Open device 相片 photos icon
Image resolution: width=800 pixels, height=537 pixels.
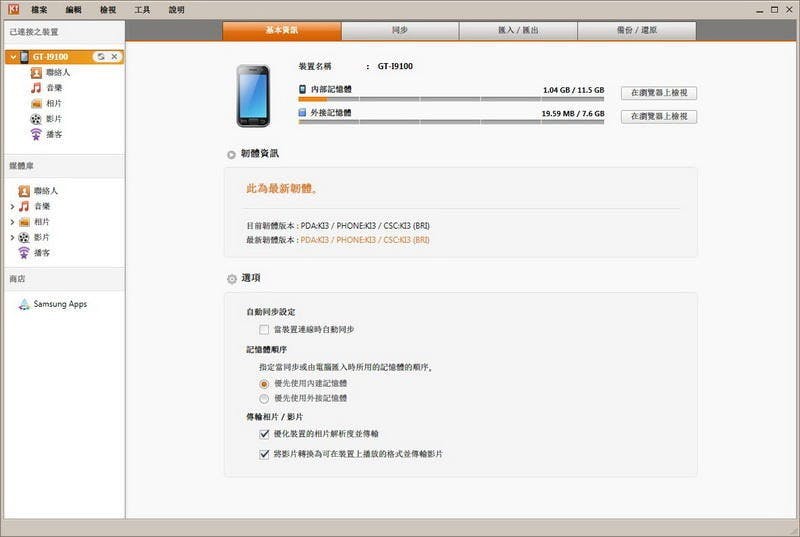[36, 104]
